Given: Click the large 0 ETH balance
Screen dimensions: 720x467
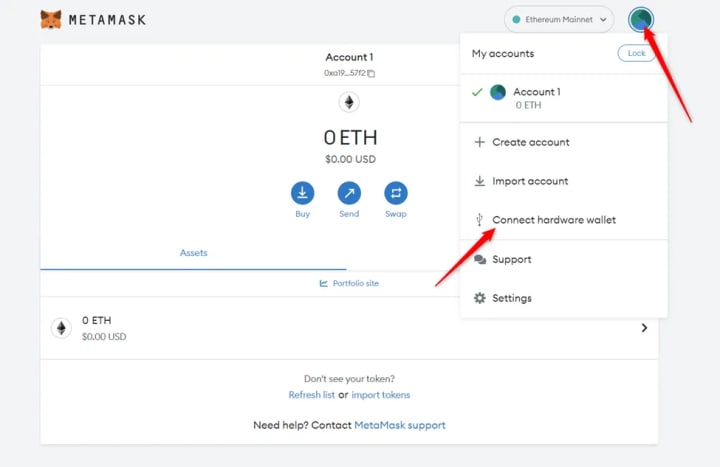Looking at the screenshot, I should pyautogui.click(x=350, y=137).
